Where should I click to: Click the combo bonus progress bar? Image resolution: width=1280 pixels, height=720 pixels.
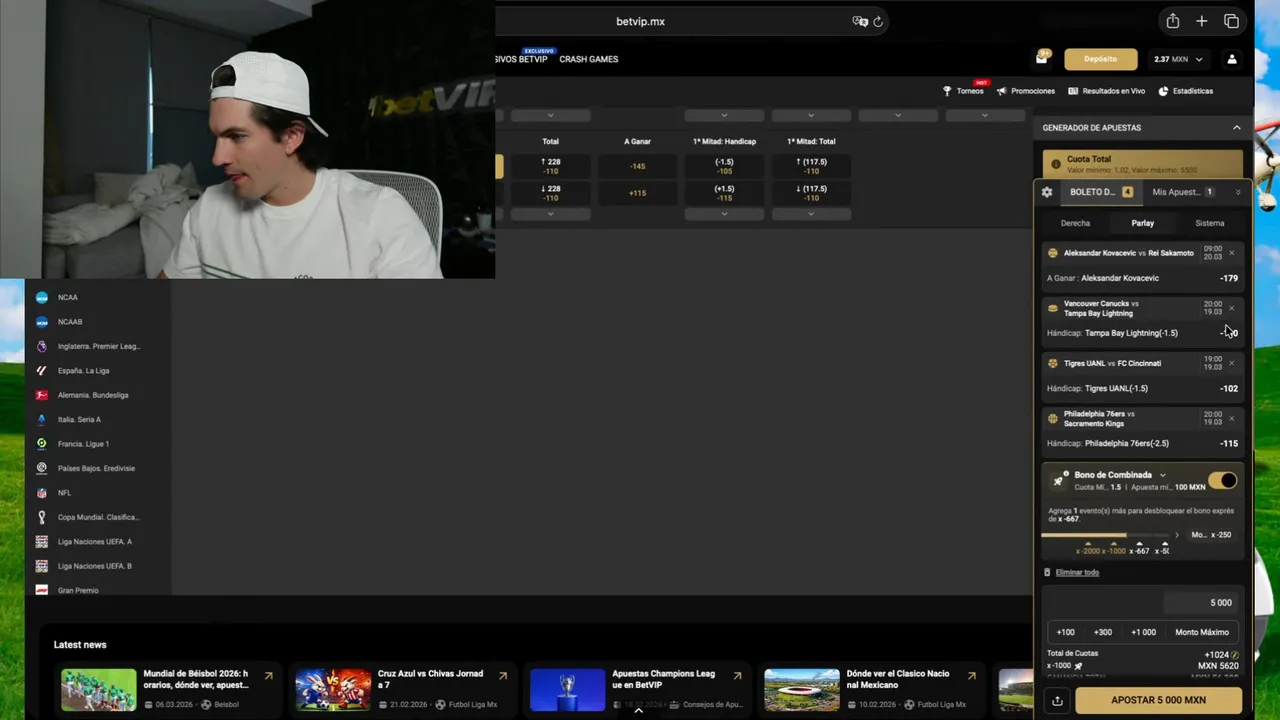pos(1104,535)
